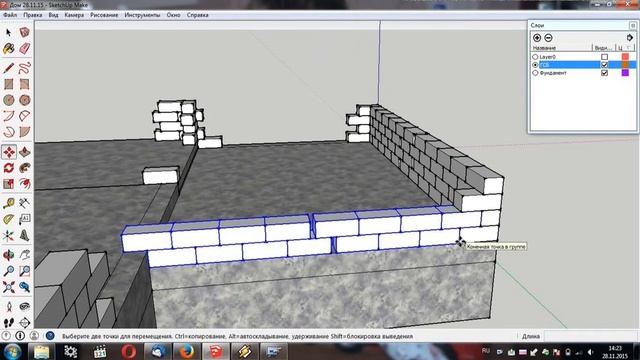The height and width of the screenshot is (360, 640).
Task: Select the Section Plane tool
Action: pyautogui.click(x=24, y=322)
